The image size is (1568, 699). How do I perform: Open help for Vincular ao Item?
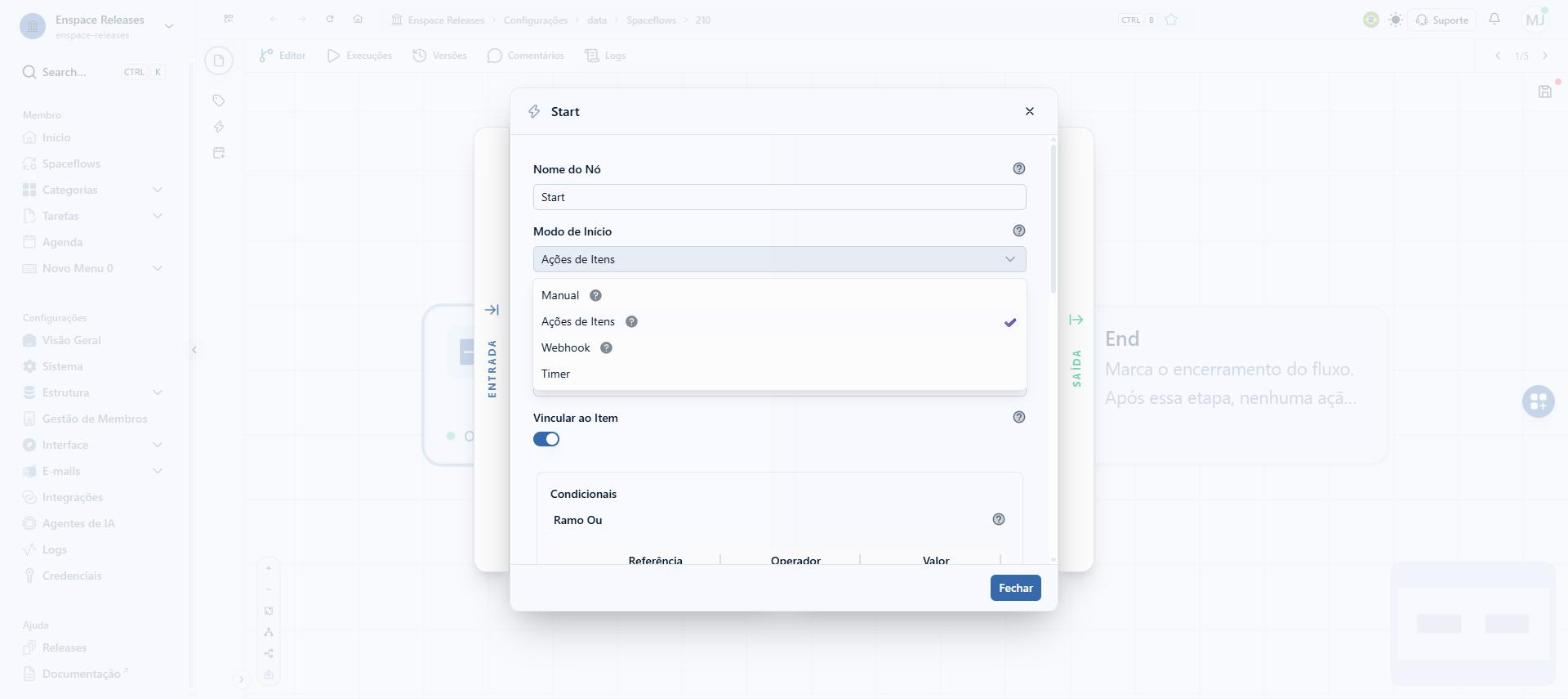[x=1019, y=417]
